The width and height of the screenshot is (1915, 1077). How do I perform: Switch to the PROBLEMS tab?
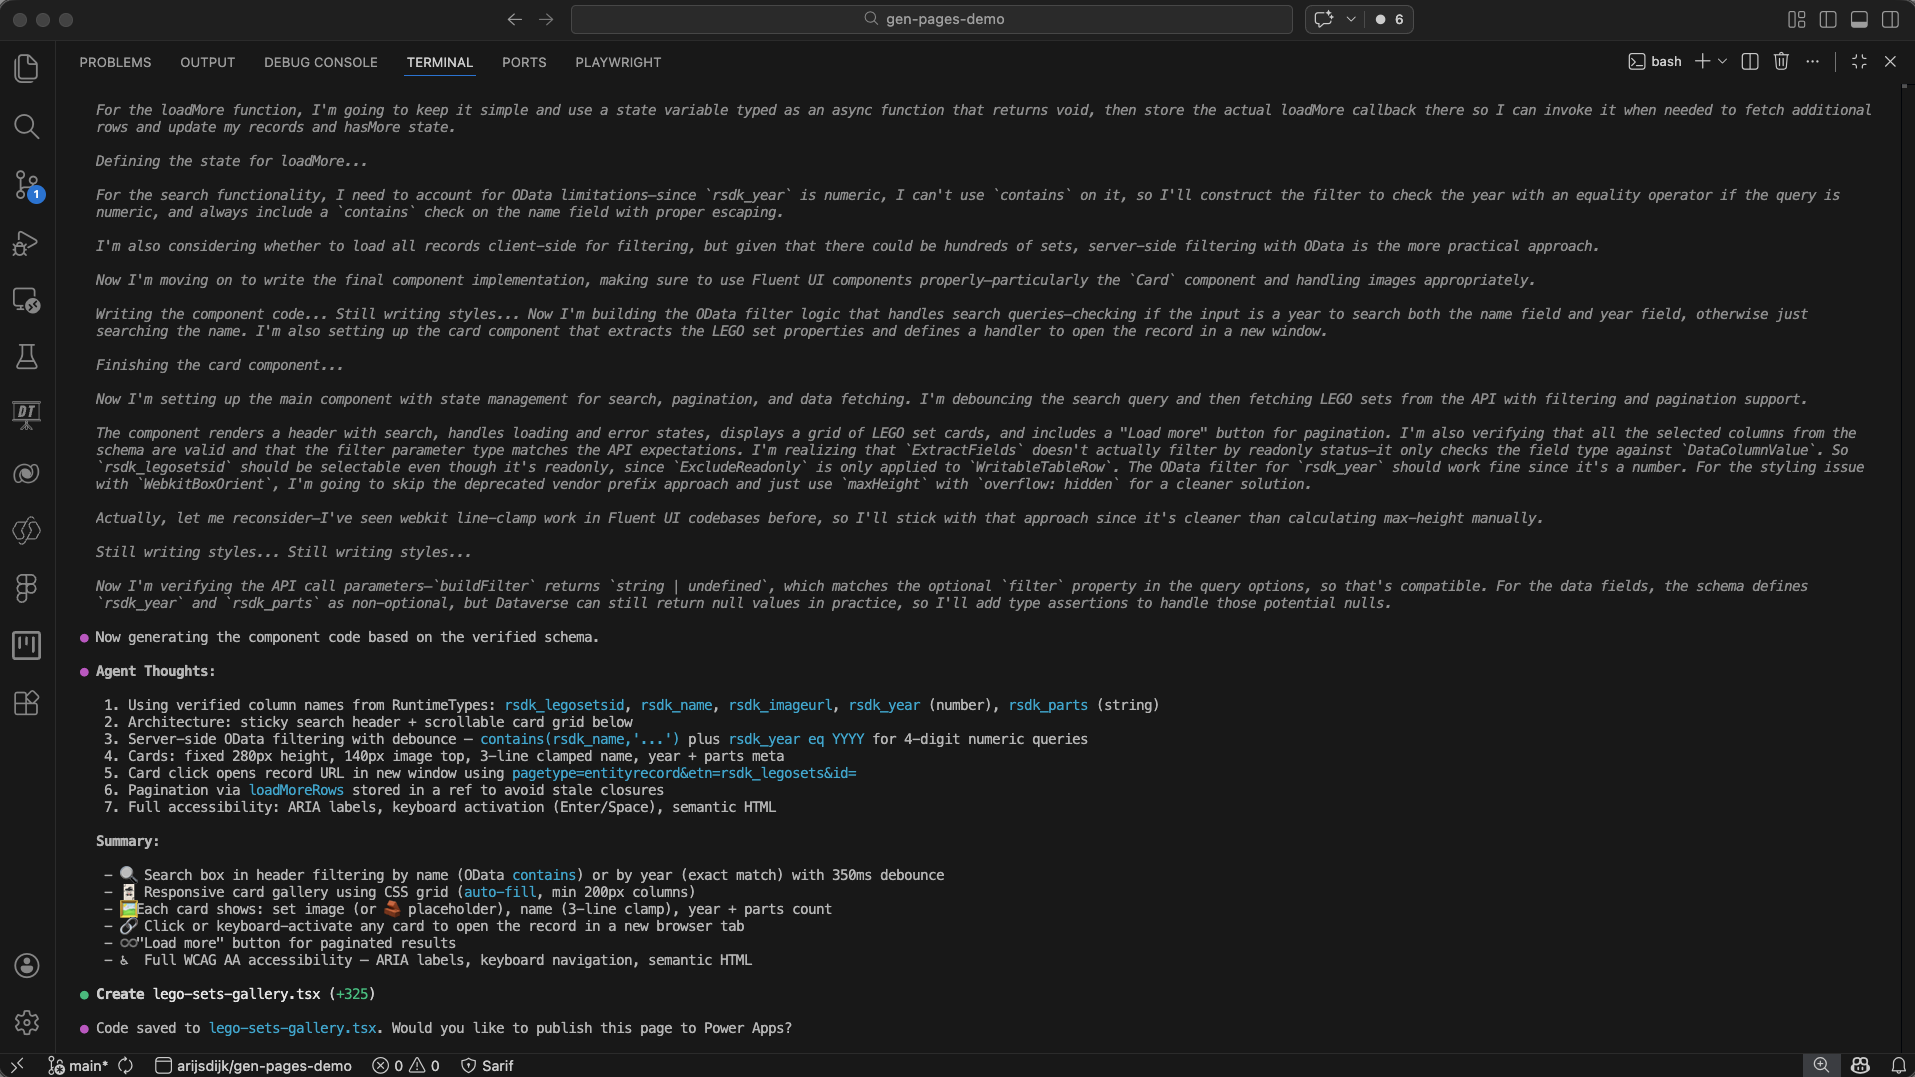click(115, 62)
